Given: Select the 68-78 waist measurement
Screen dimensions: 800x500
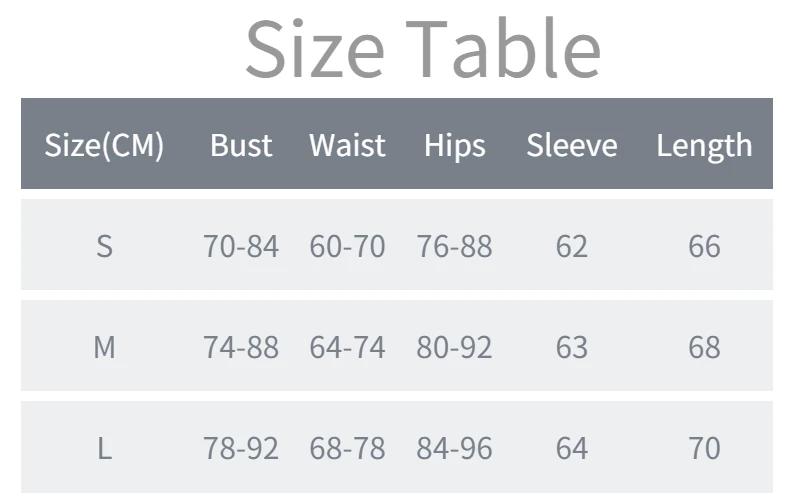Looking at the screenshot, I should tap(347, 448).
